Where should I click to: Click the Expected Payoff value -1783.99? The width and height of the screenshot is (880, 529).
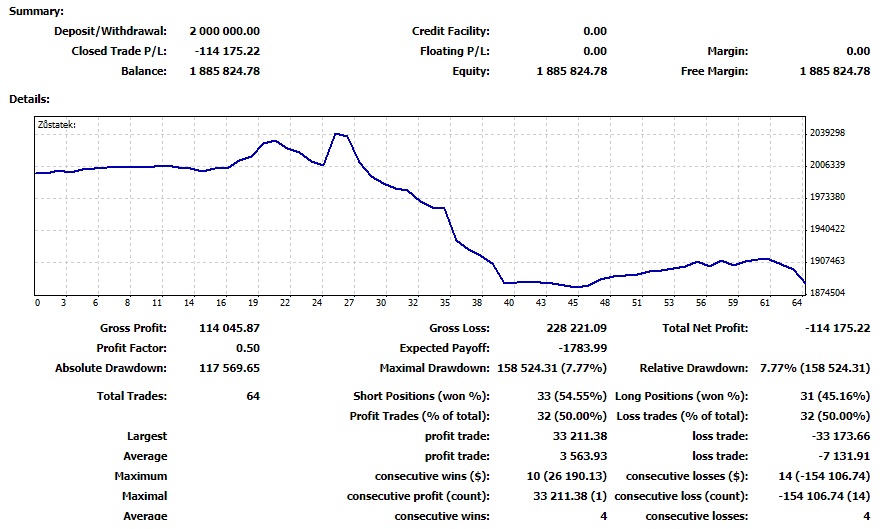point(582,348)
